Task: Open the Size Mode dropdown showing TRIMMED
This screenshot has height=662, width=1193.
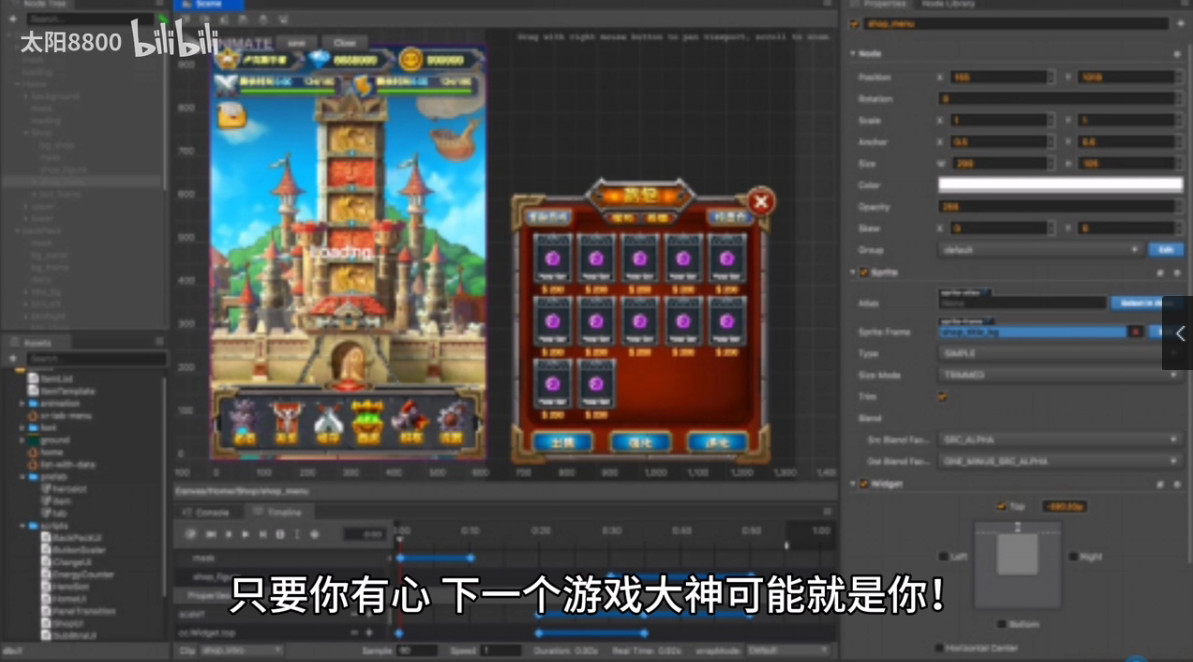Action: tap(1060, 375)
